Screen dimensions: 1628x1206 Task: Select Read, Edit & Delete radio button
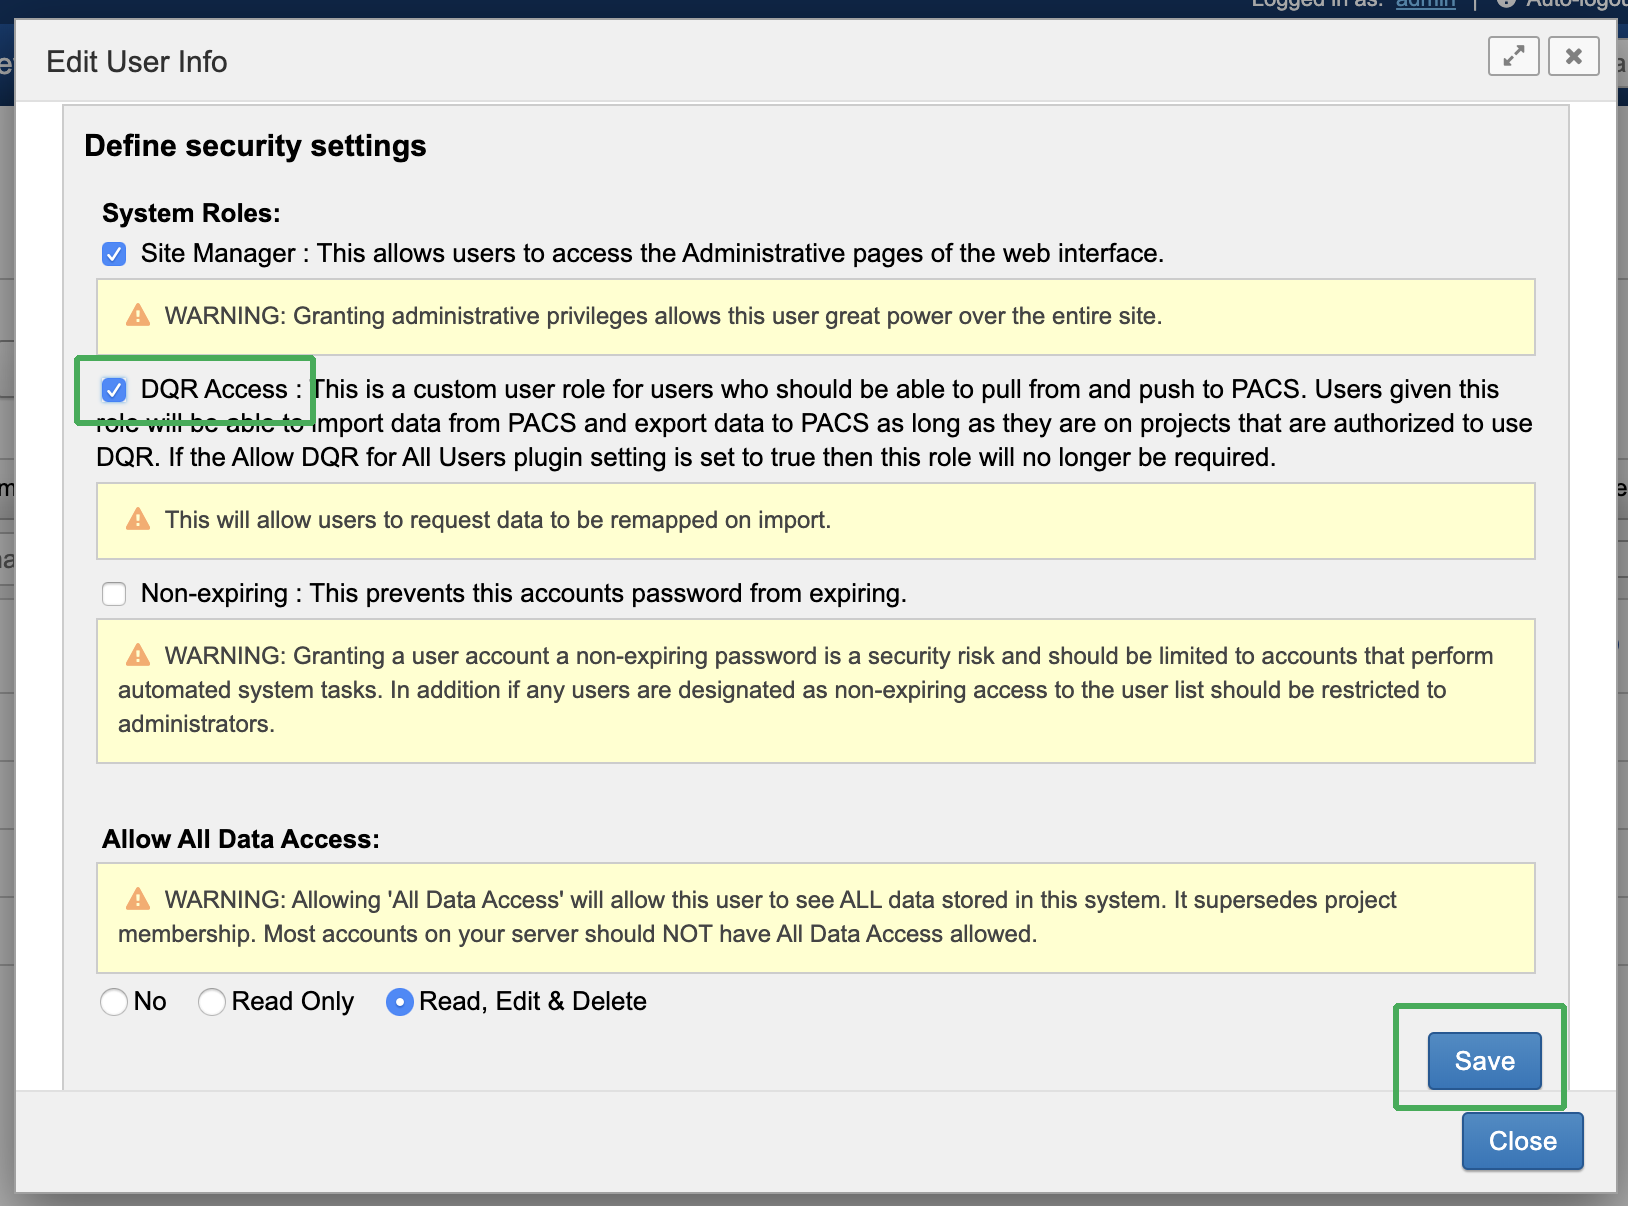click(400, 1002)
